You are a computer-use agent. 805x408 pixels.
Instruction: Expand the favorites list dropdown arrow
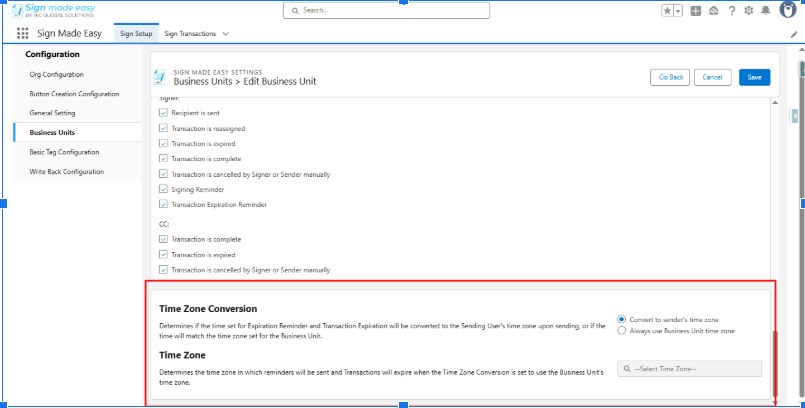pyautogui.click(x=678, y=11)
